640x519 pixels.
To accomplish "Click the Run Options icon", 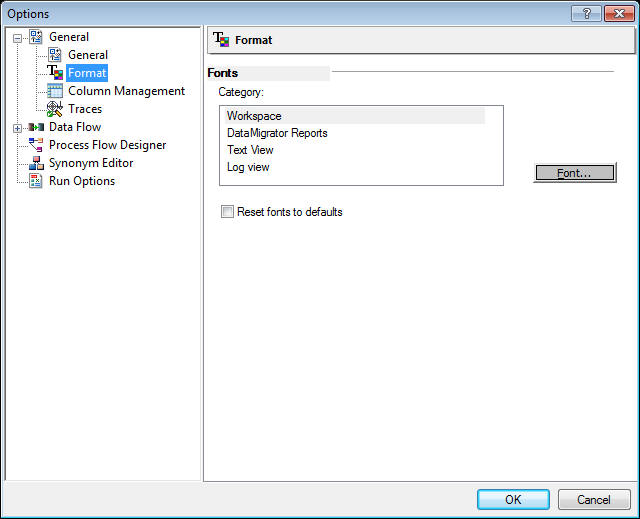I will pyautogui.click(x=36, y=181).
